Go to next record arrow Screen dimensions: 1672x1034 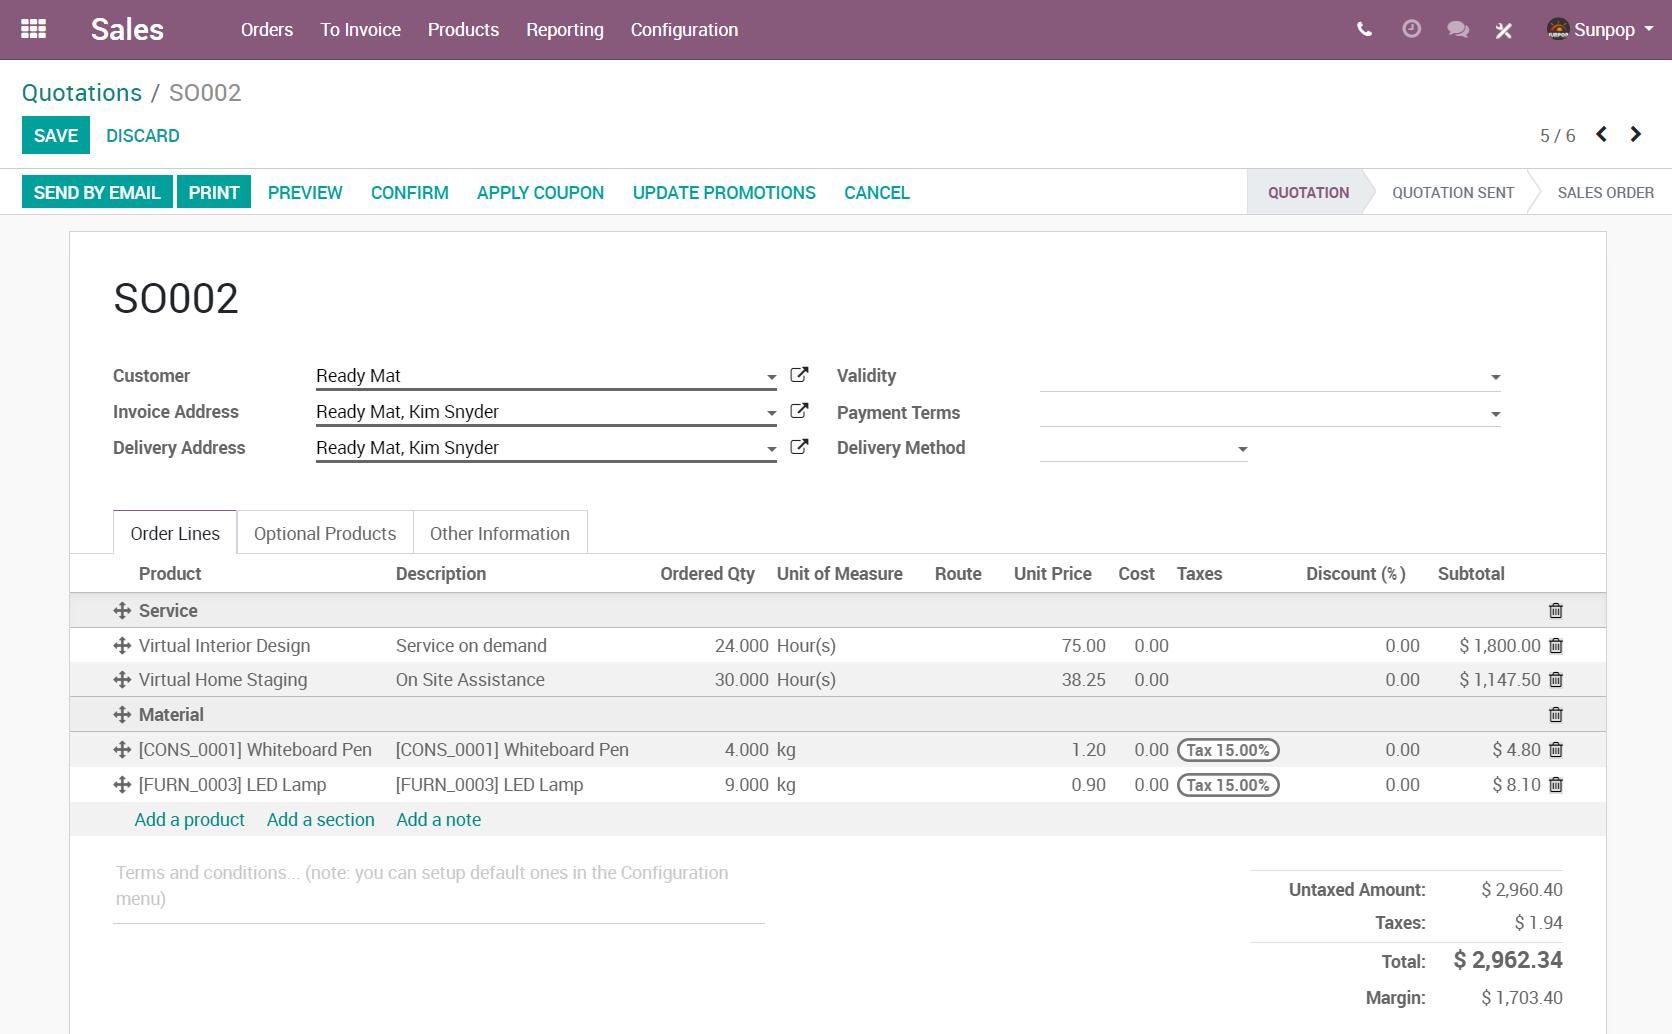tap(1636, 134)
